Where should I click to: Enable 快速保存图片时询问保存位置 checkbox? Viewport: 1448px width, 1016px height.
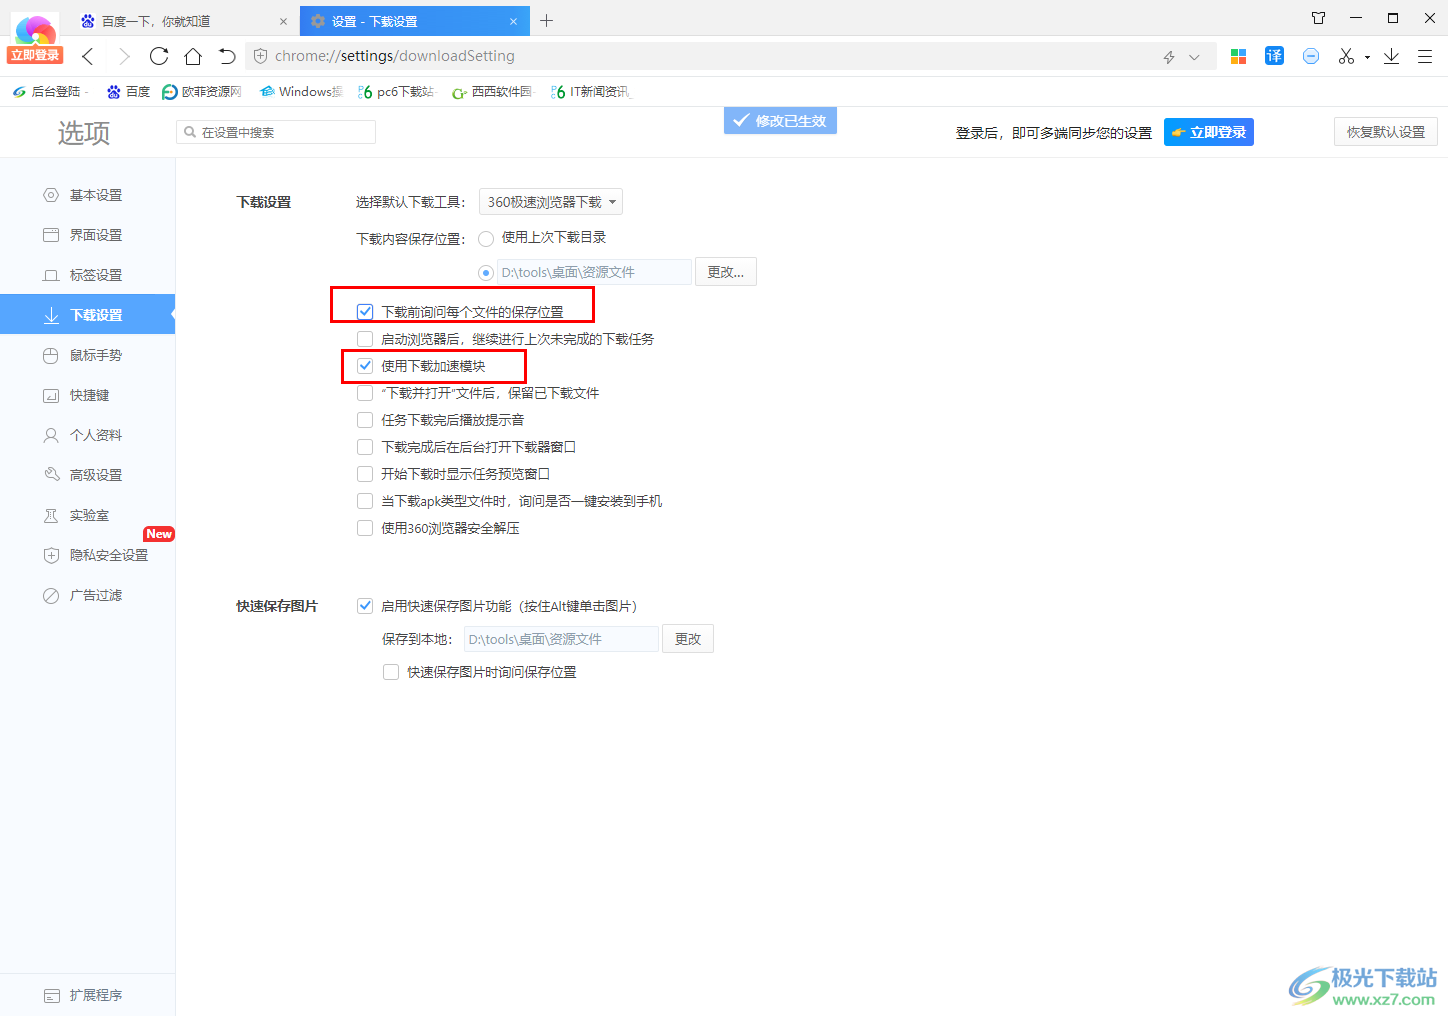[x=391, y=672]
